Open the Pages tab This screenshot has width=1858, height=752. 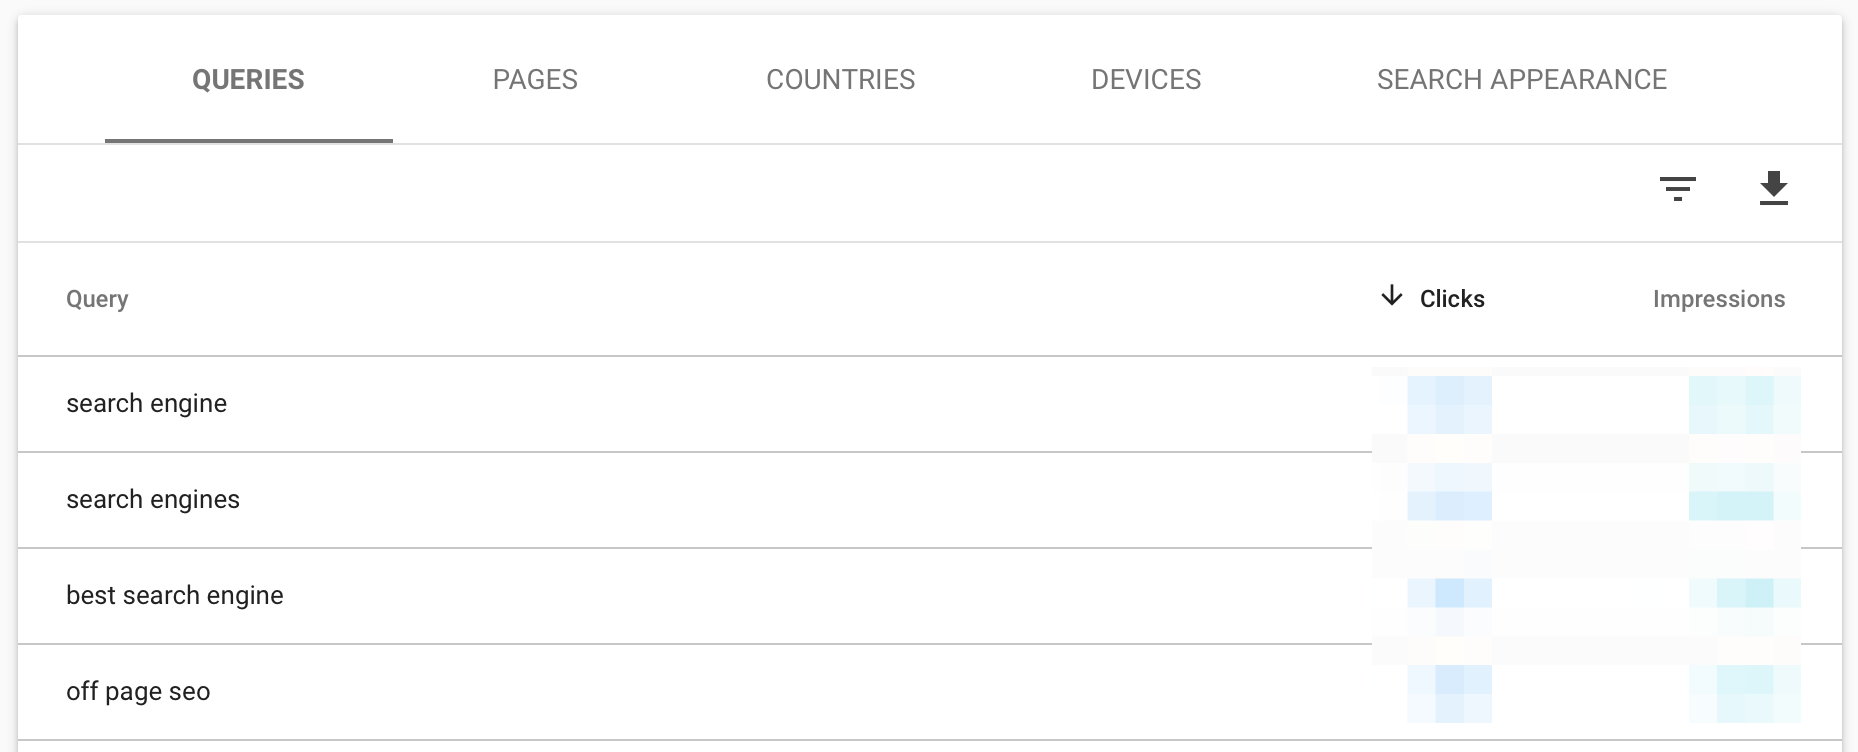click(x=535, y=80)
